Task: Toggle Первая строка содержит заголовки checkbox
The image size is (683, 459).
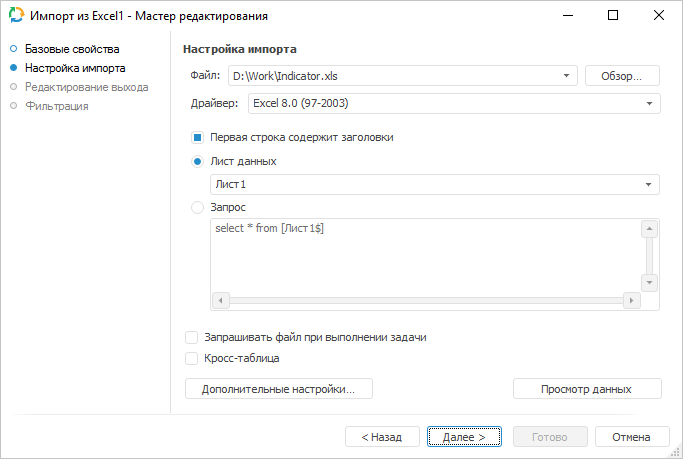Action: click(197, 137)
